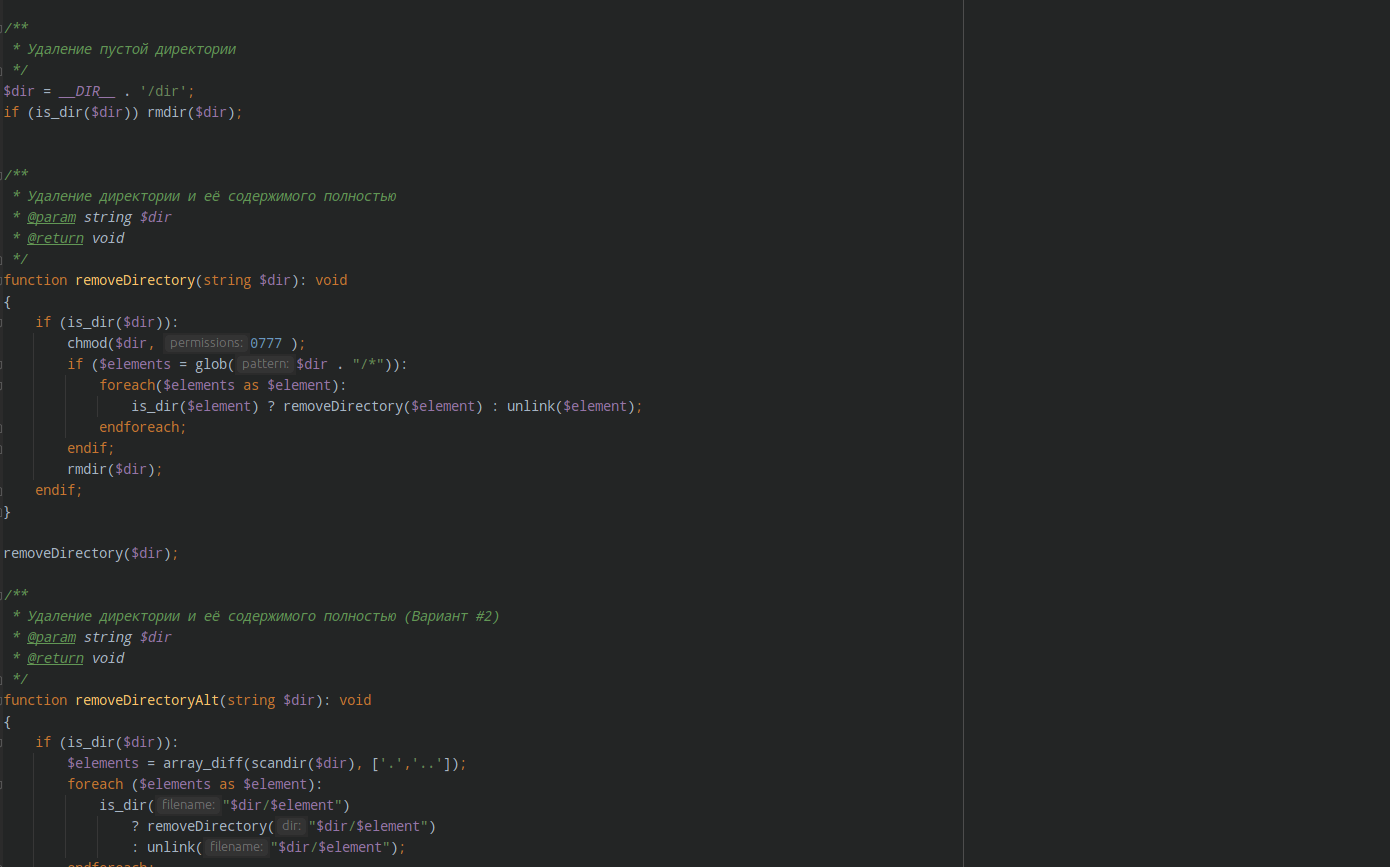1390x867 pixels.
Task: Click @return tag above function removeDirectory
Action: point(55,238)
